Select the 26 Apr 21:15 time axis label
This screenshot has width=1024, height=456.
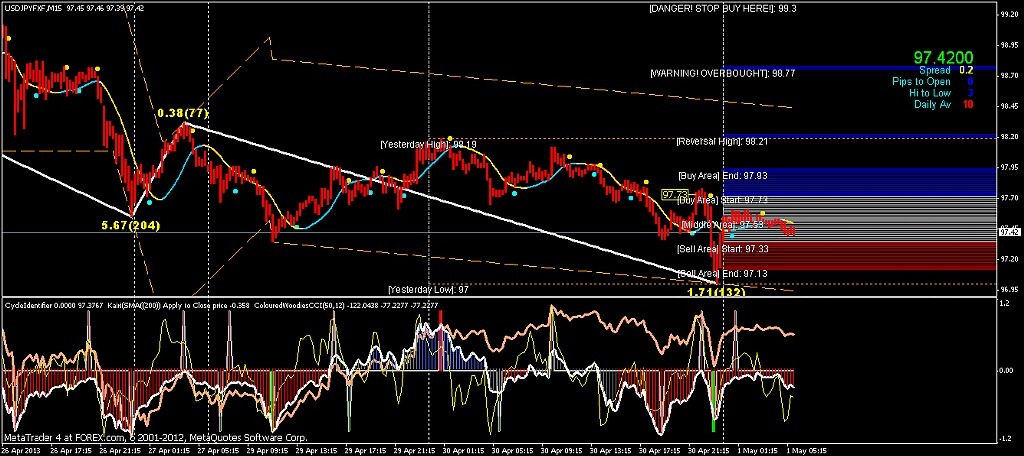click(x=118, y=450)
